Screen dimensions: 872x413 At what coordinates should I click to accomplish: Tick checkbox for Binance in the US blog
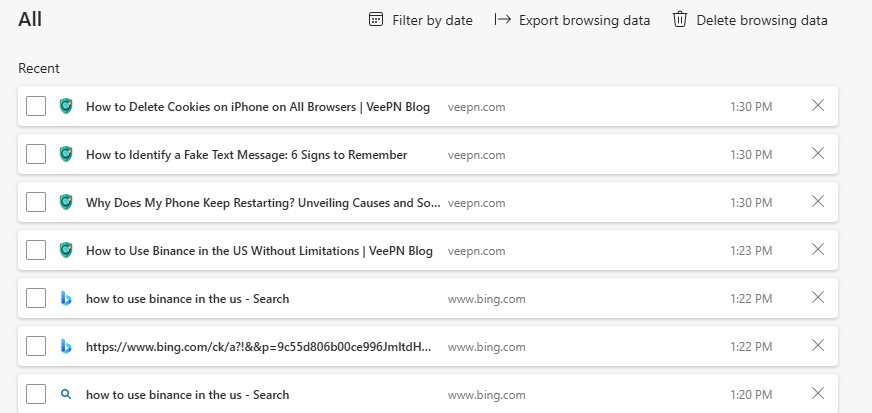coord(36,250)
